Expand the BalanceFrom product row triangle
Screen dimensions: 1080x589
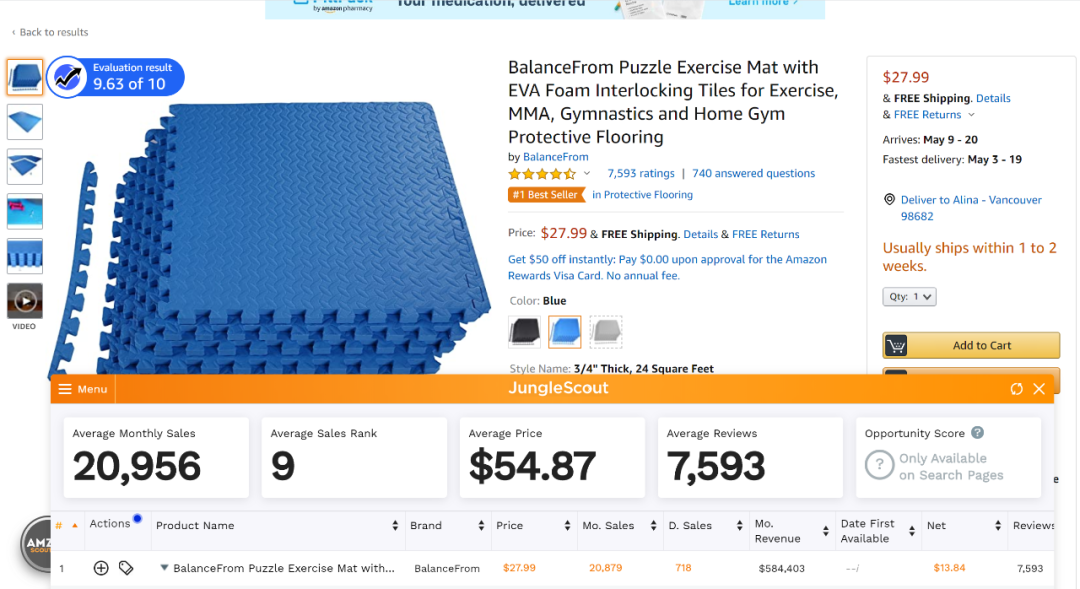(164, 567)
